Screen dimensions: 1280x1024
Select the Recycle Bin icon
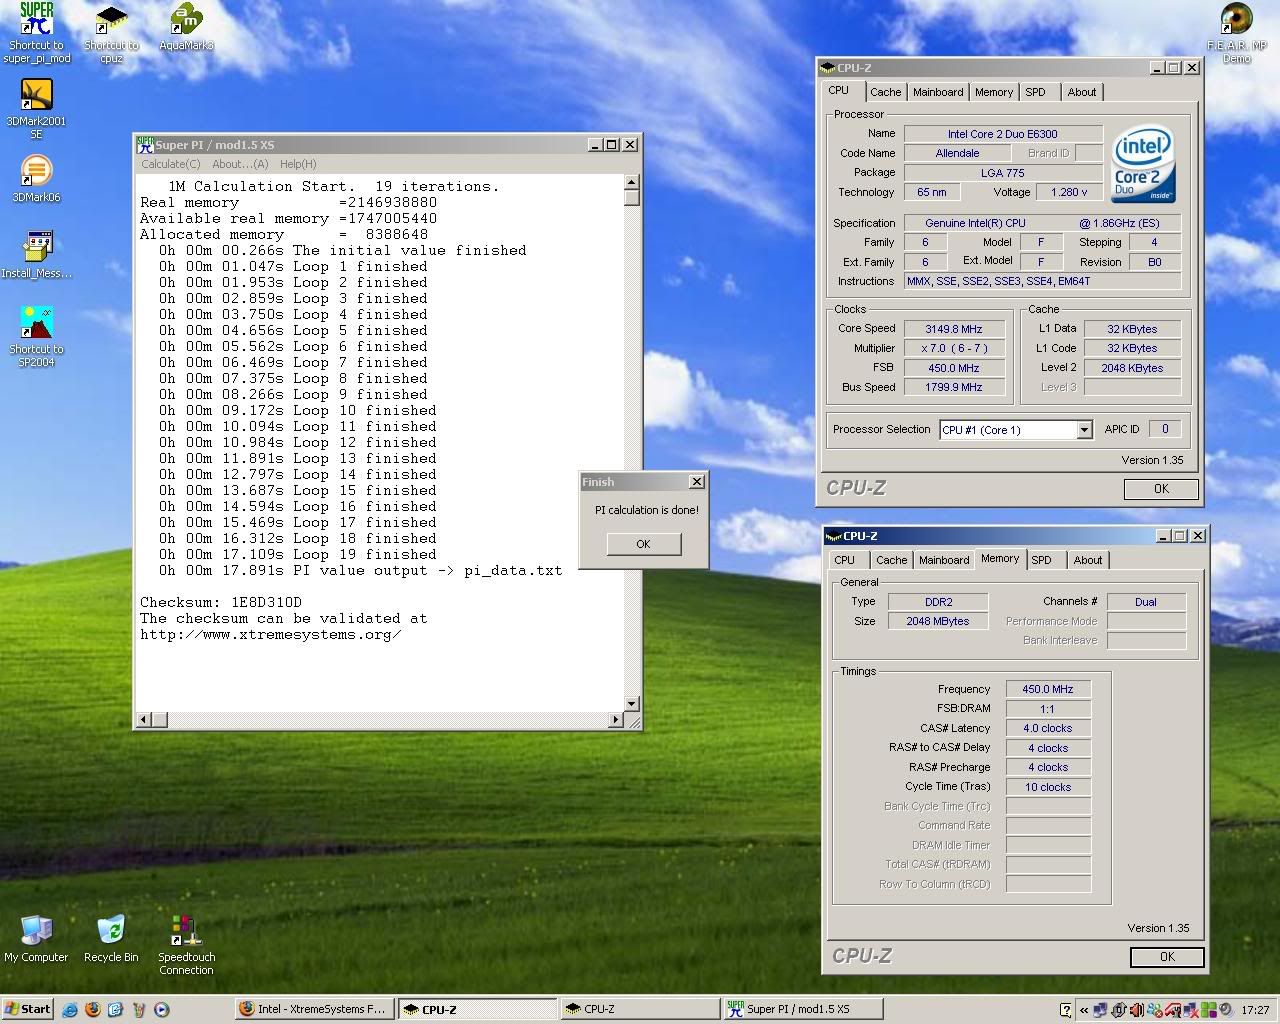111,939
